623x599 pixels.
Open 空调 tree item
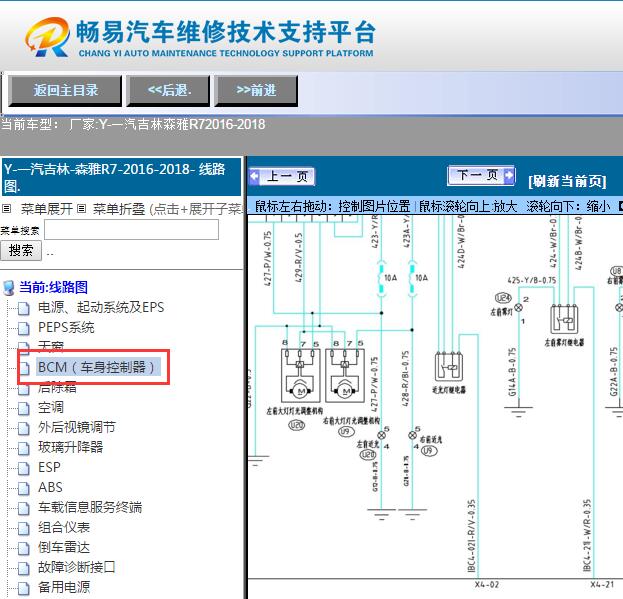pos(50,408)
